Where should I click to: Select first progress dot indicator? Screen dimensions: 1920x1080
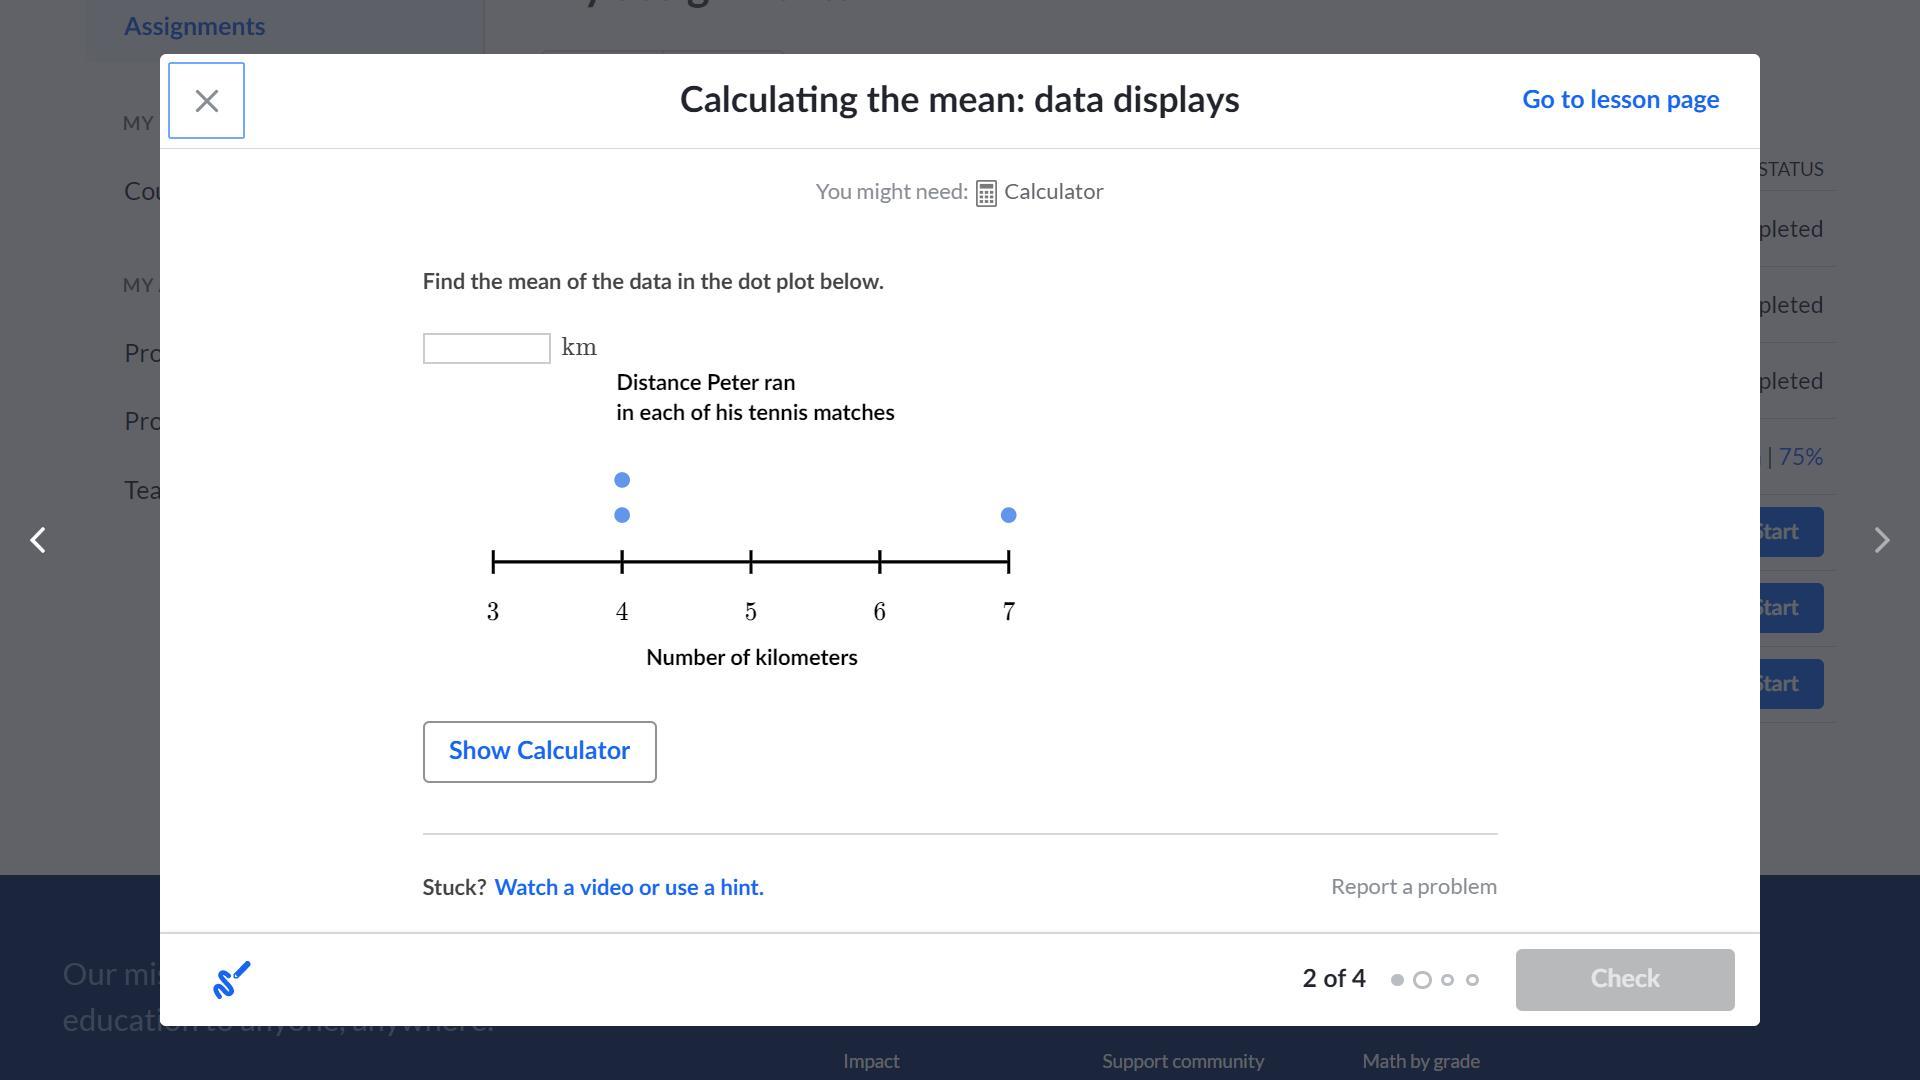1397,980
